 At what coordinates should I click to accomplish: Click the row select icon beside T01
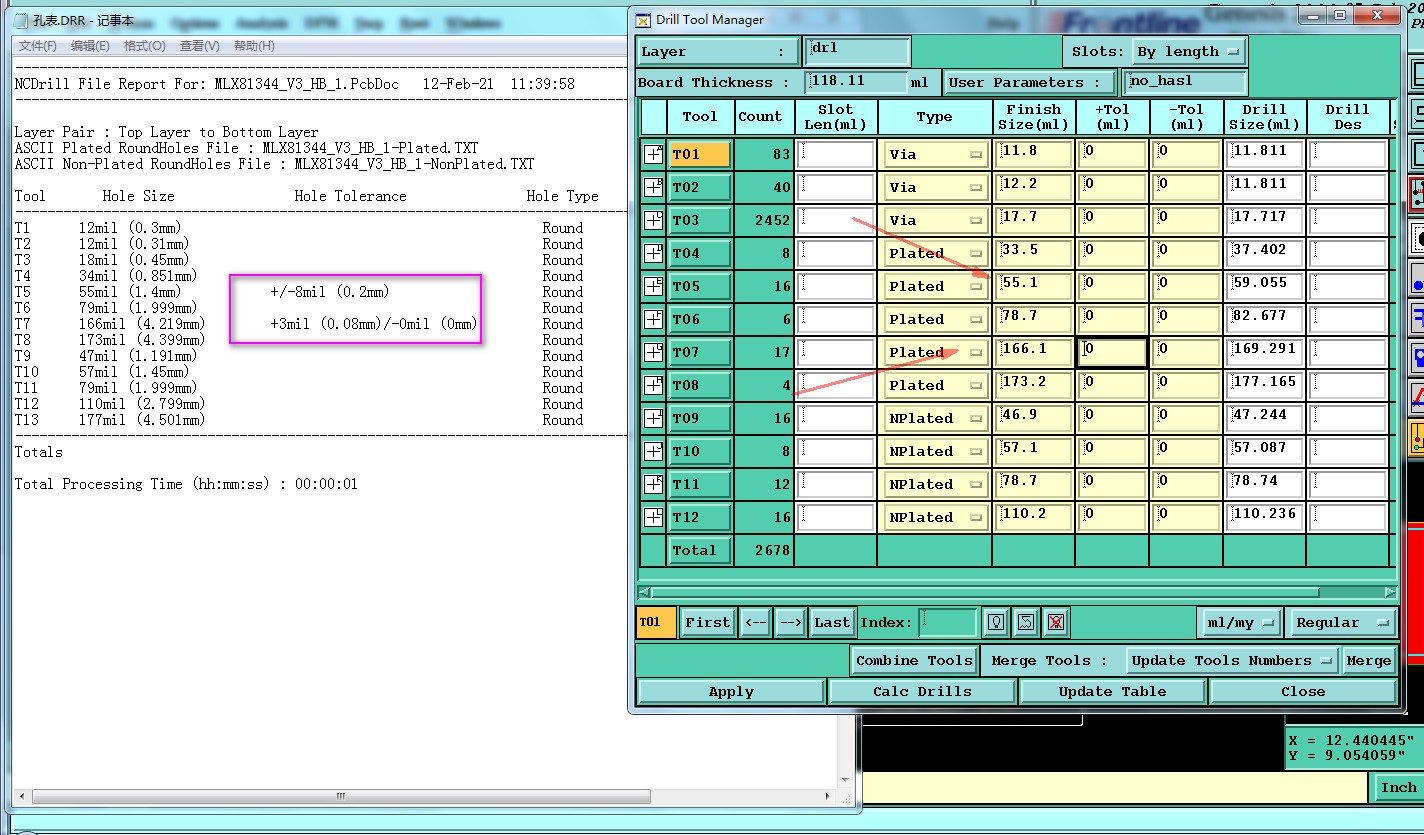click(x=653, y=154)
